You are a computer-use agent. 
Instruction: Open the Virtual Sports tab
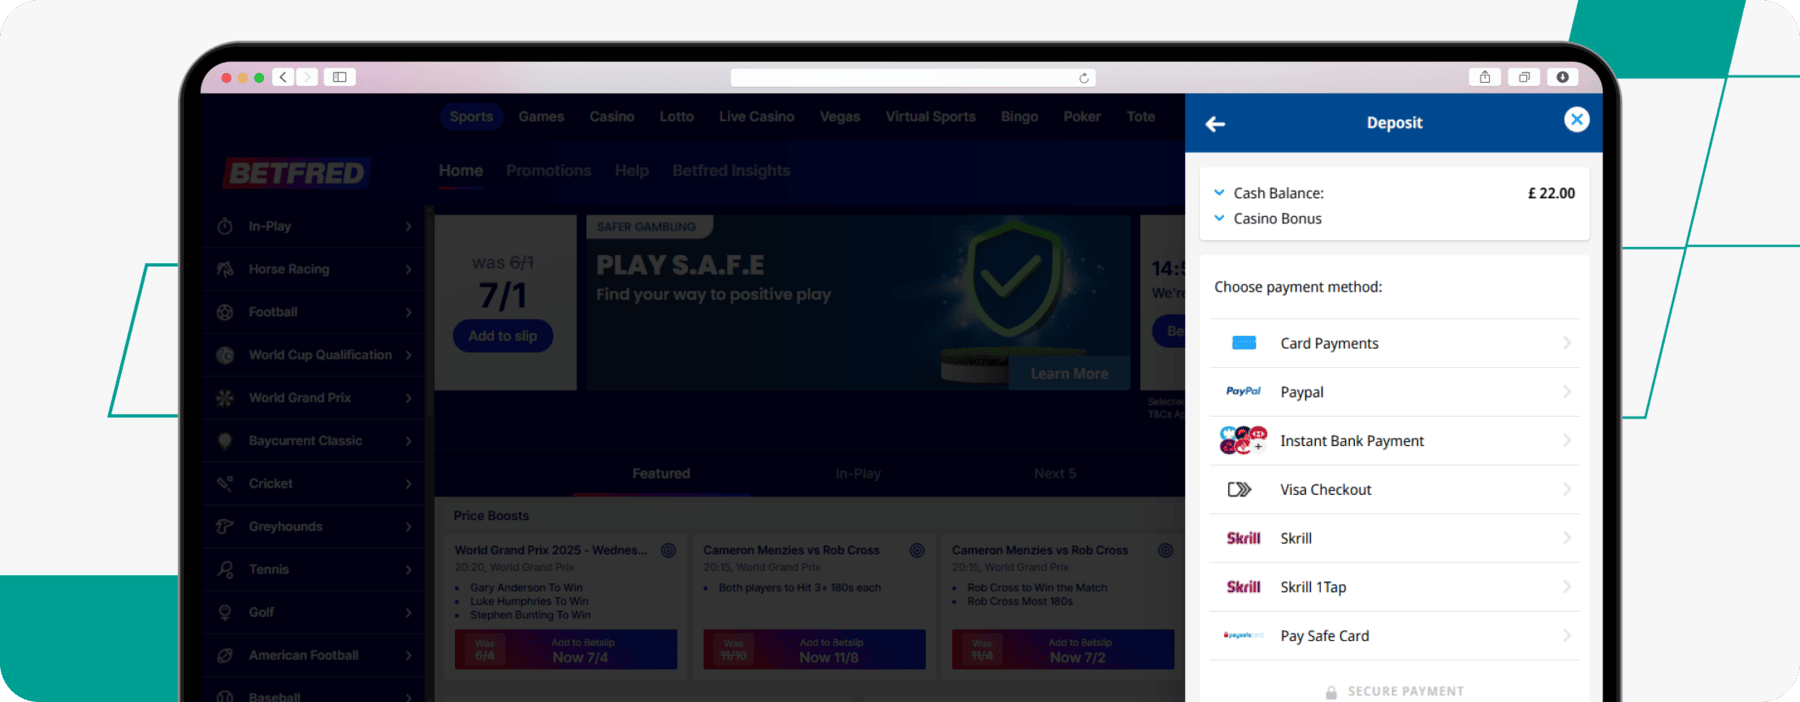pyautogui.click(x=930, y=117)
